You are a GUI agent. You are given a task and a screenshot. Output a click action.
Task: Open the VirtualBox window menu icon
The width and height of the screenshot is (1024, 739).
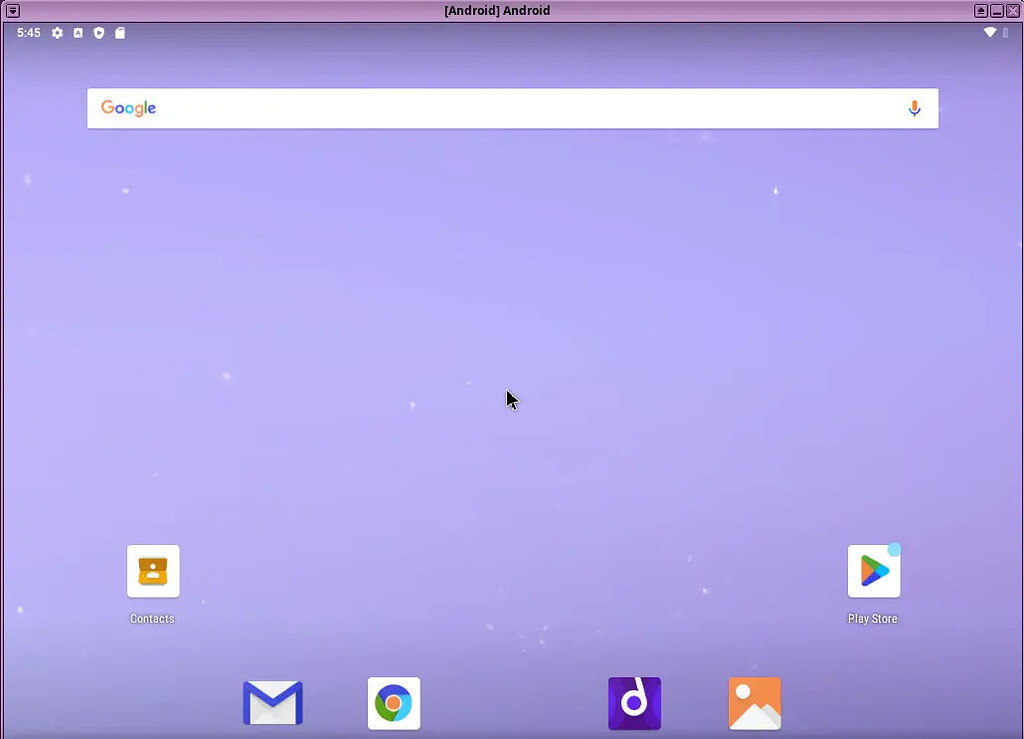click(x=13, y=10)
